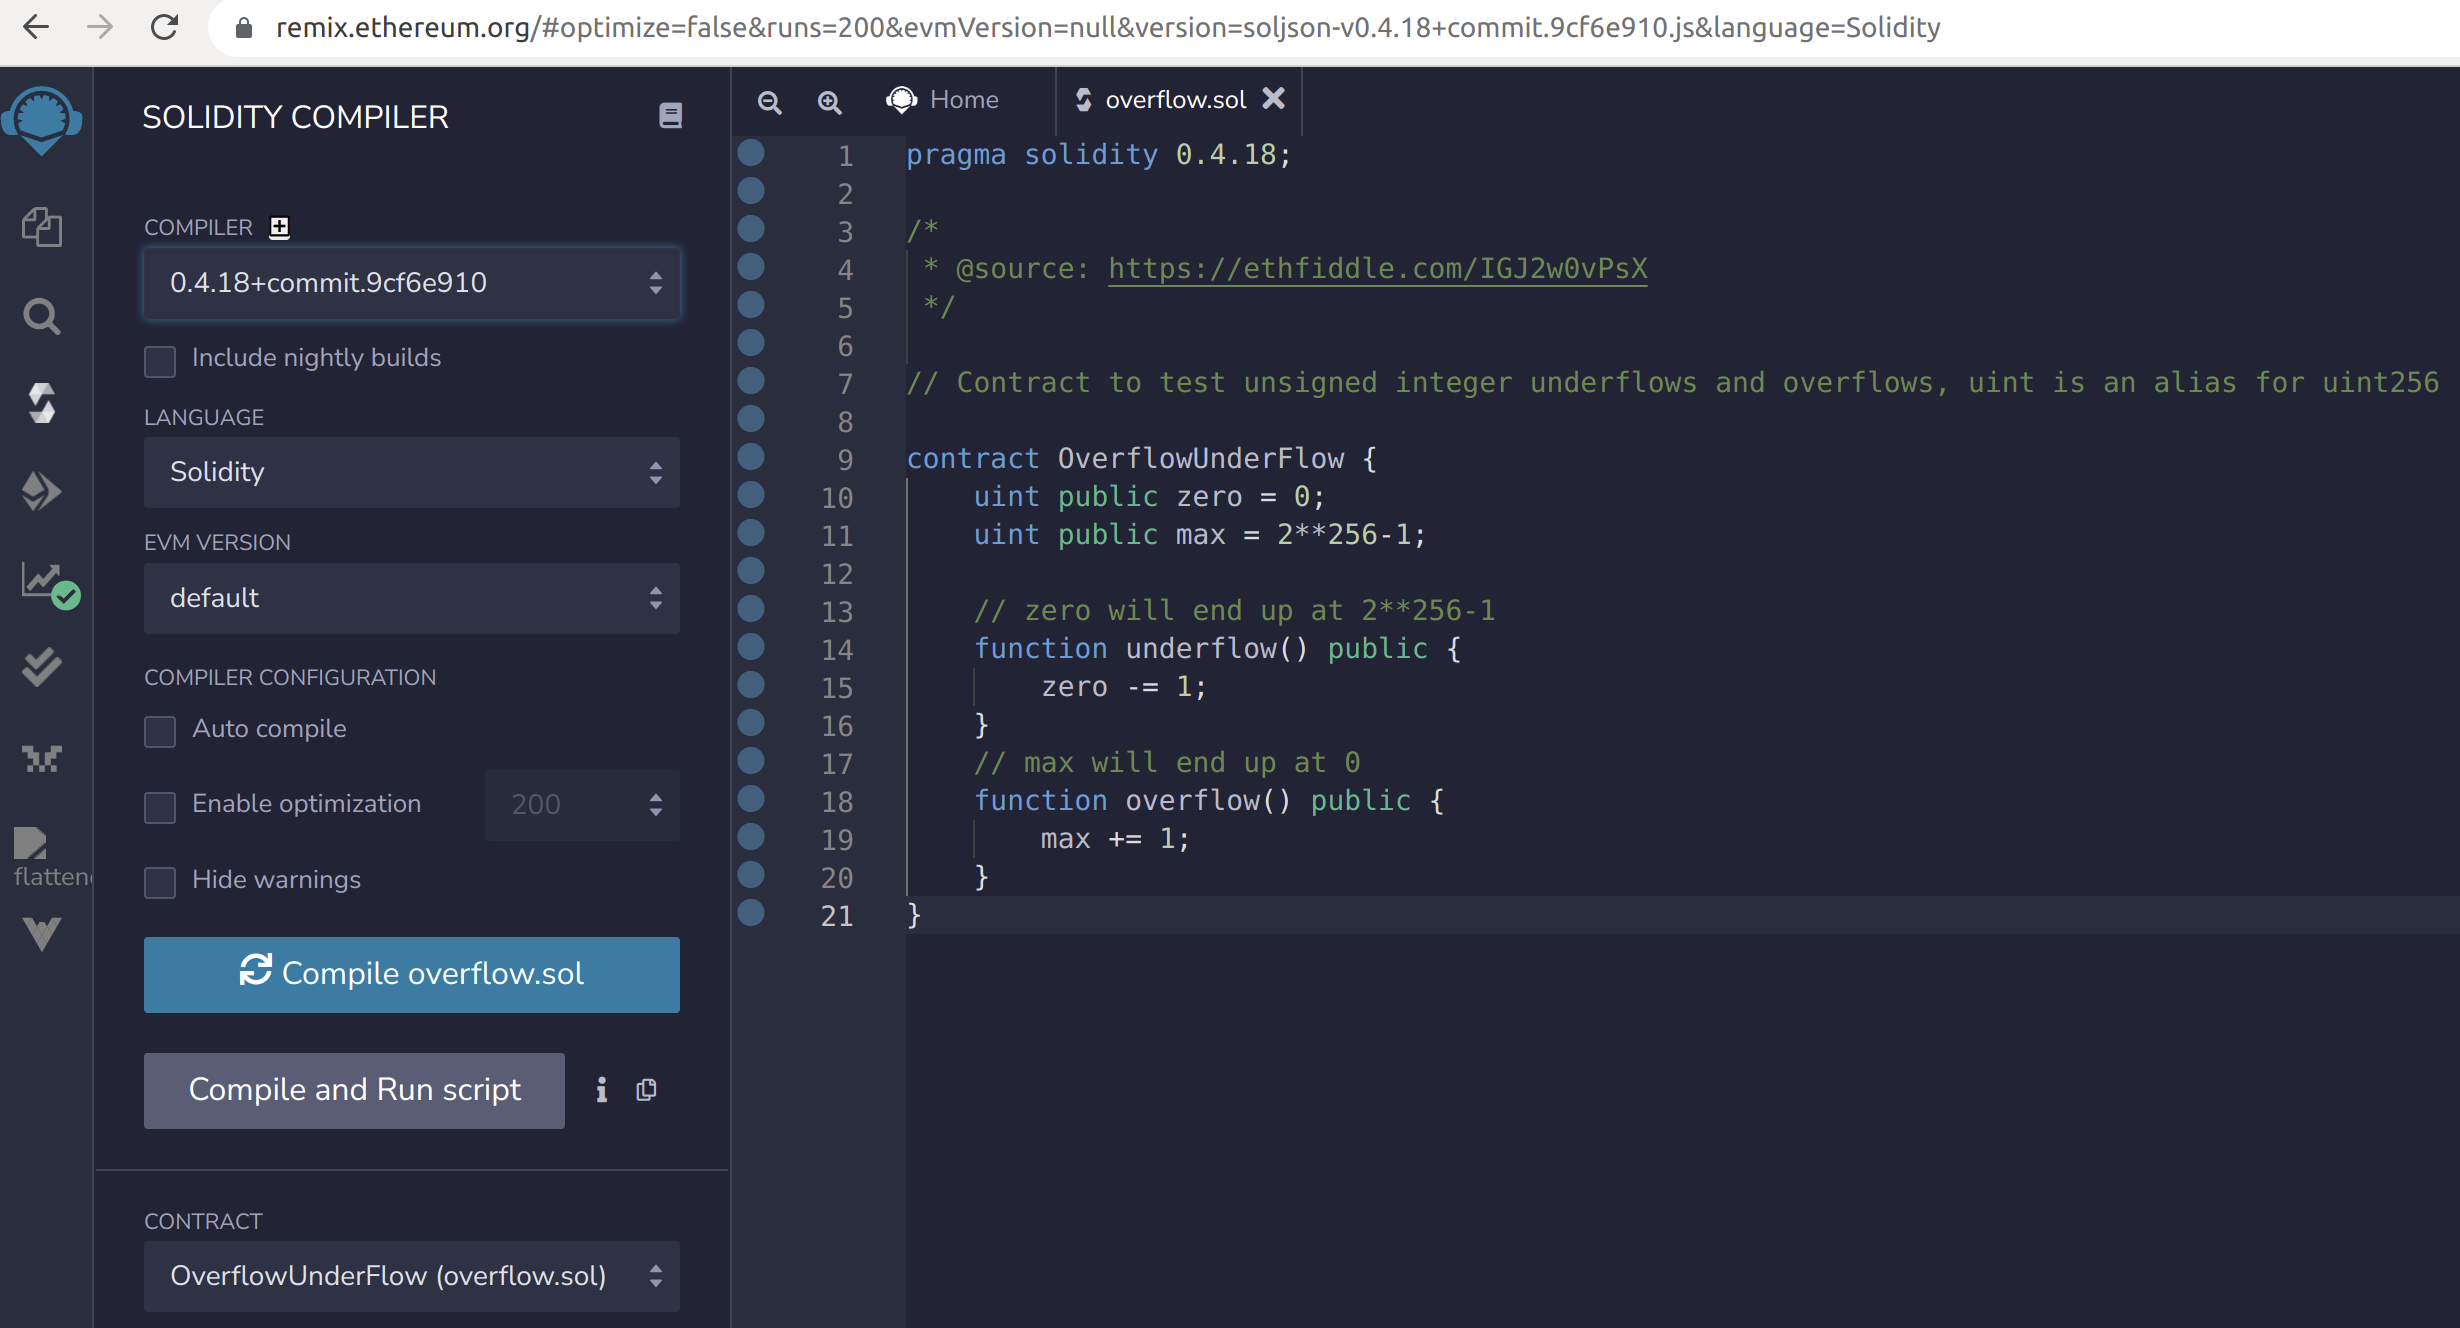Screen dimensions: 2460x1328
Task: Click the browser address bar URL
Action: 1108,27
